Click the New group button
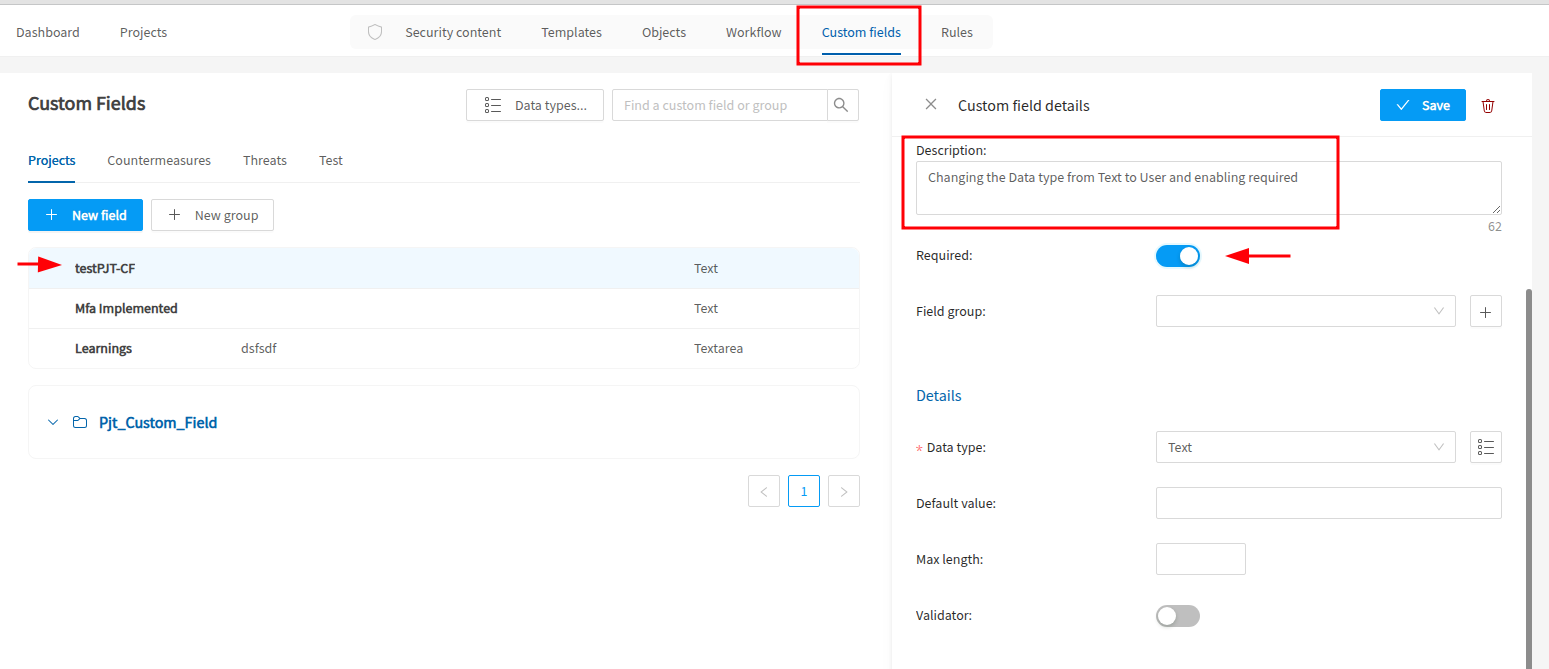This screenshot has height=669, width=1549. click(212, 215)
